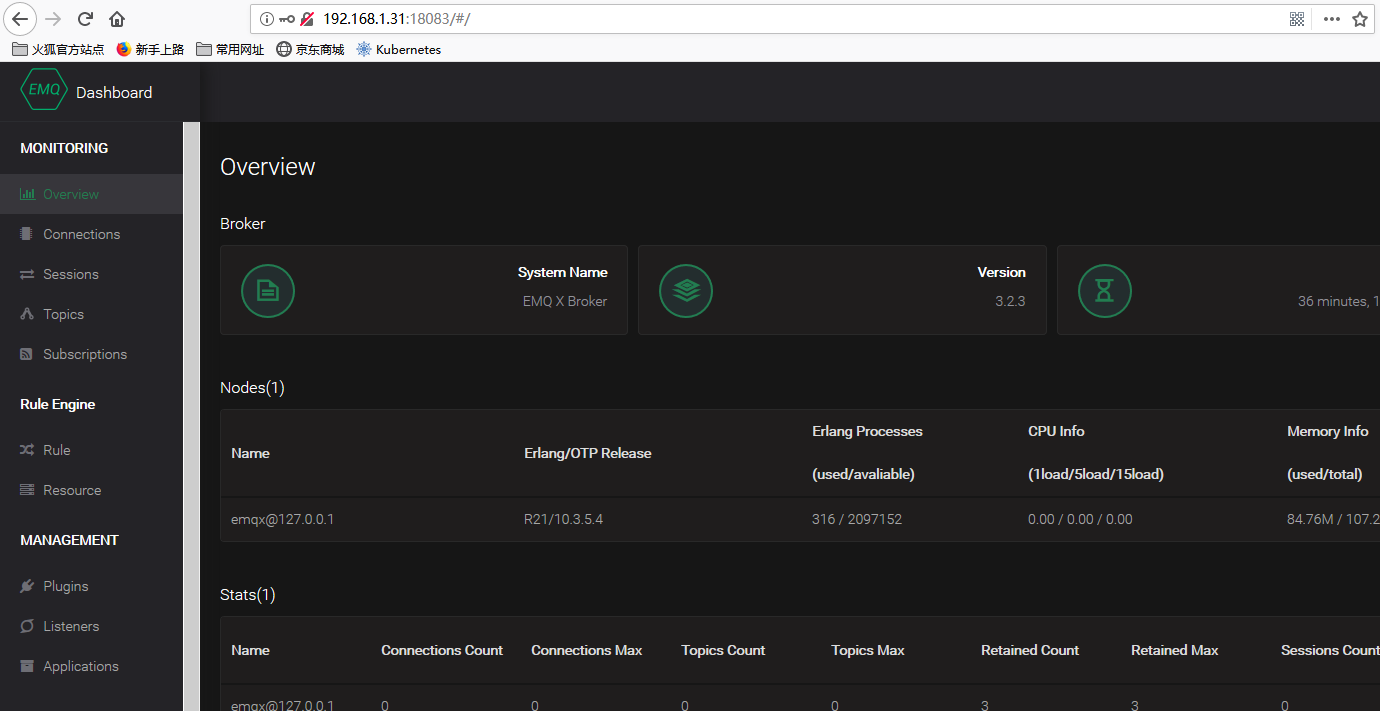
Task: Open the Rule menu item
Action: tap(91, 450)
